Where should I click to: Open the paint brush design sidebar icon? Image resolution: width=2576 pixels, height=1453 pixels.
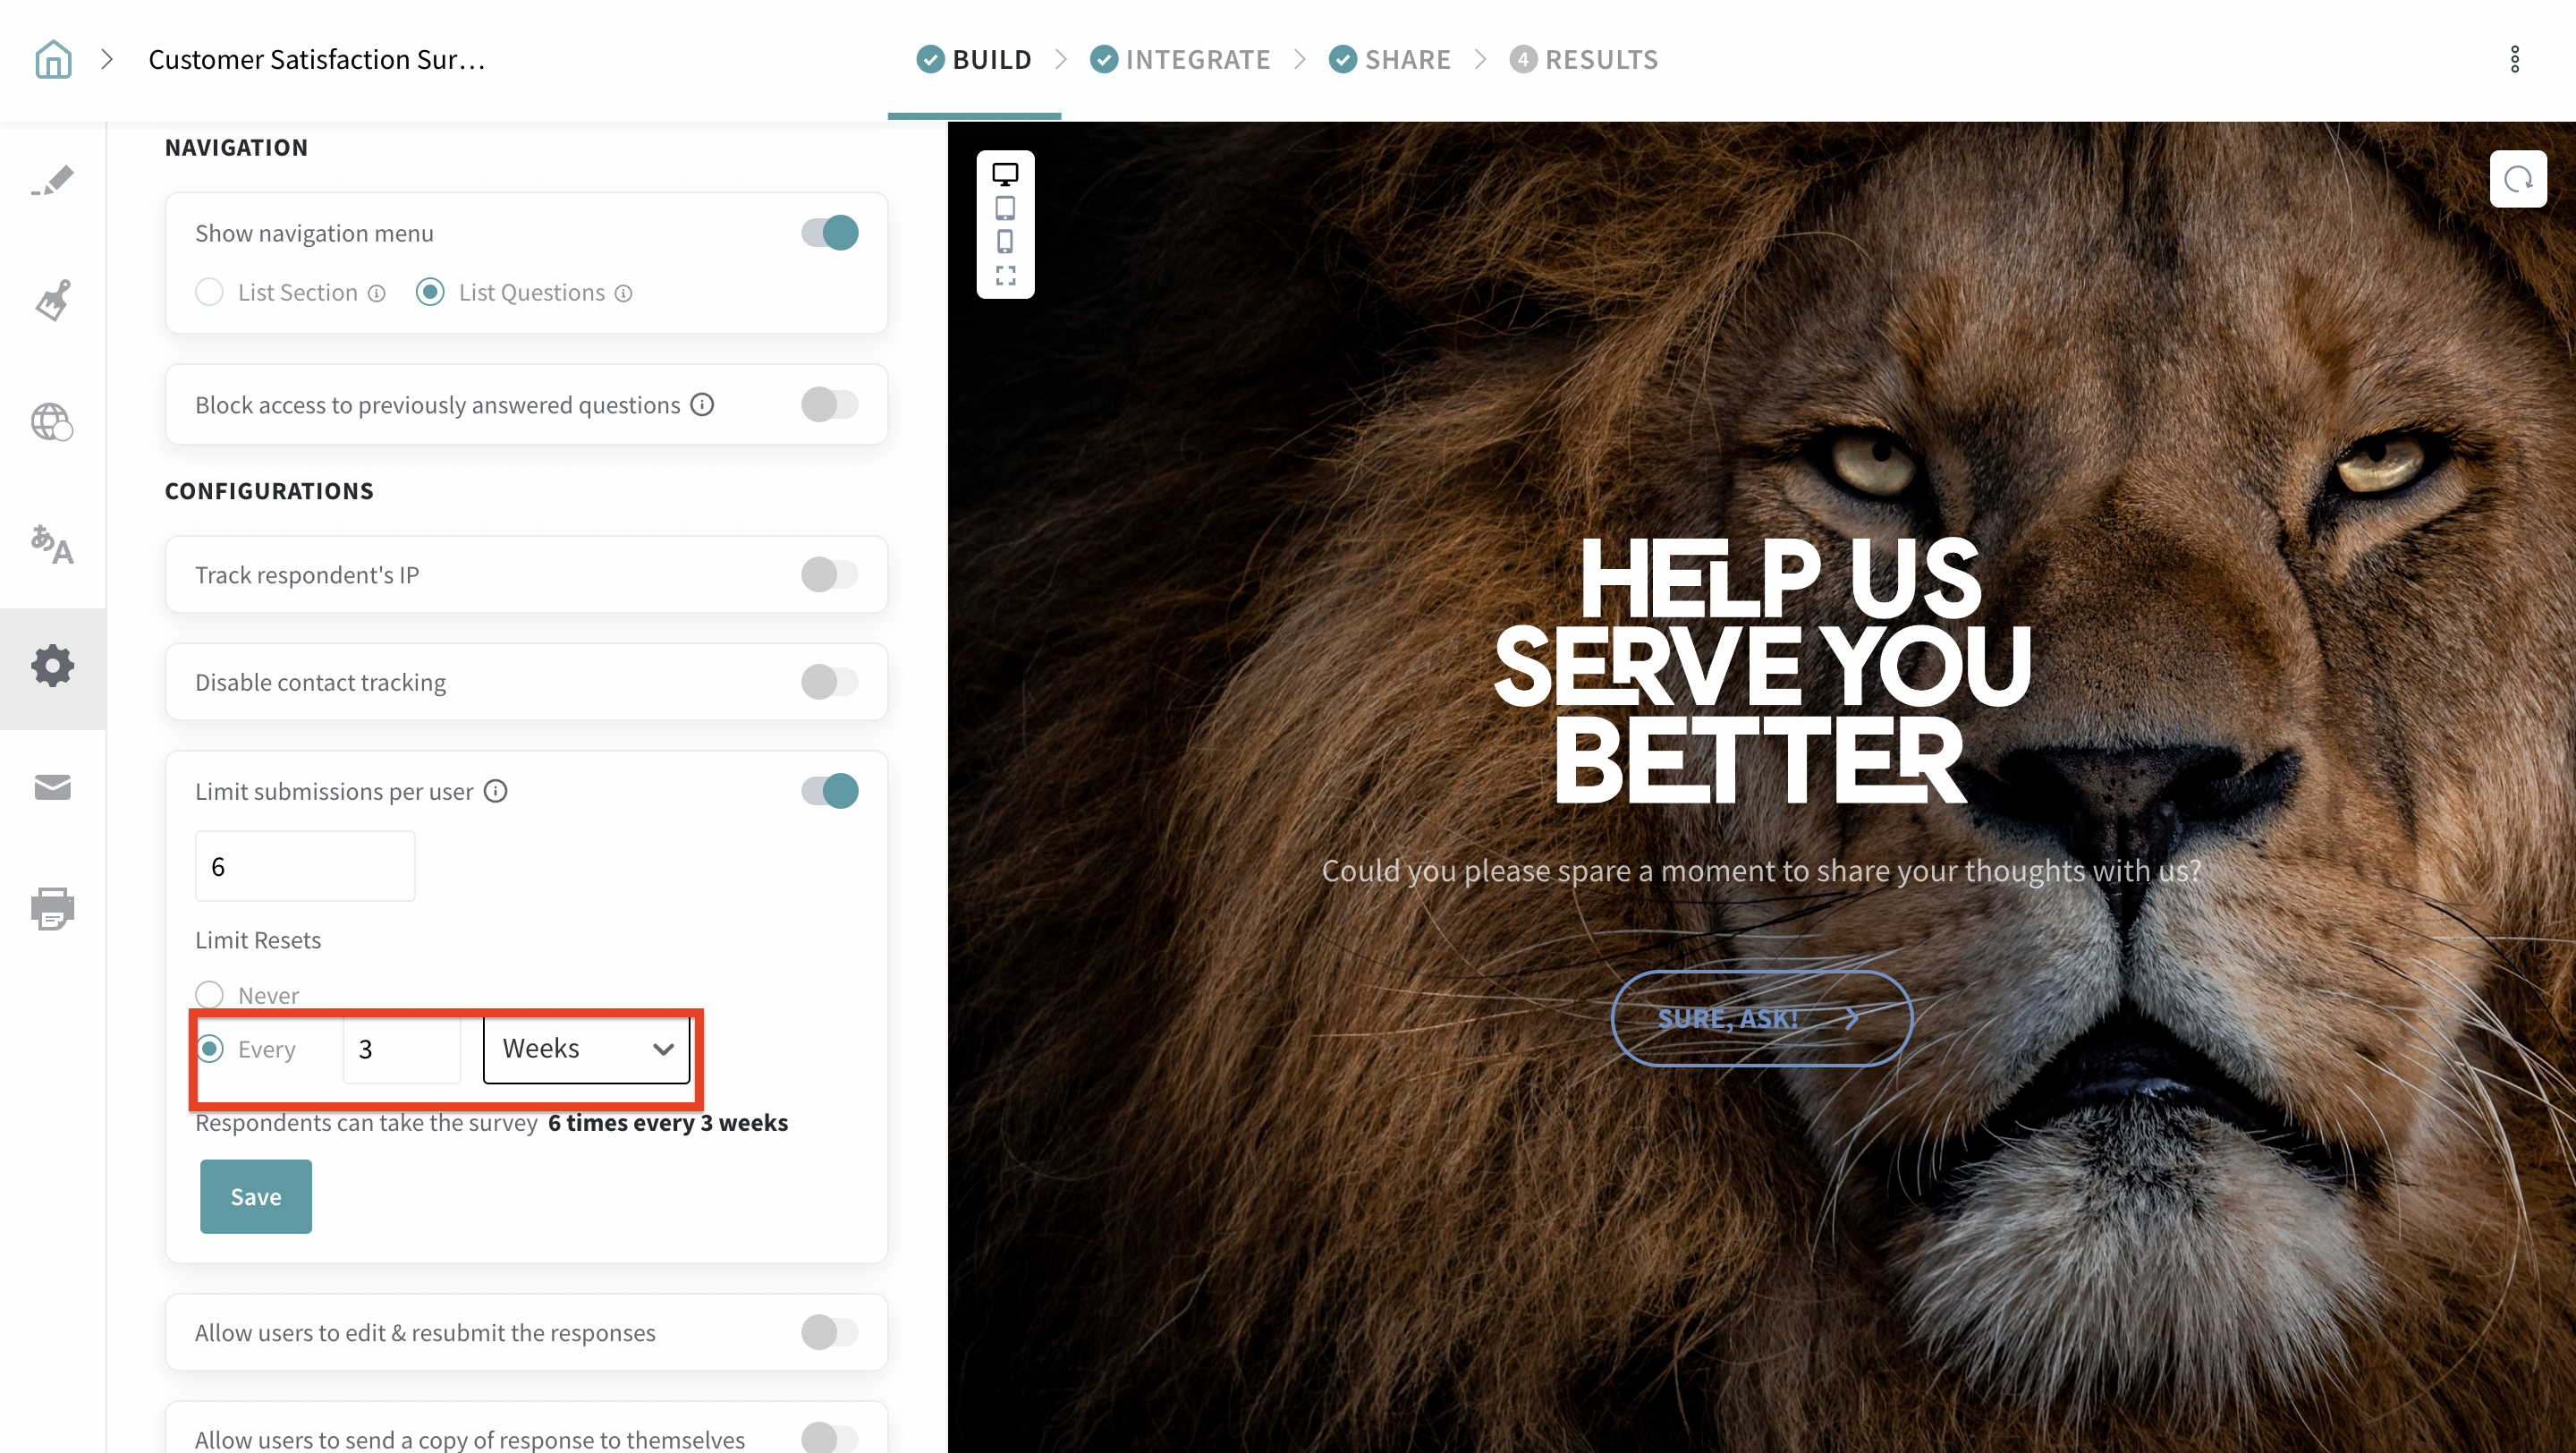pyautogui.click(x=53, y=299)
